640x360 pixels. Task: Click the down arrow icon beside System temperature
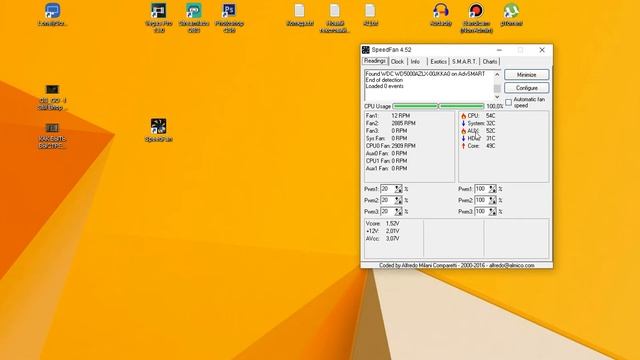coord(463,123)
